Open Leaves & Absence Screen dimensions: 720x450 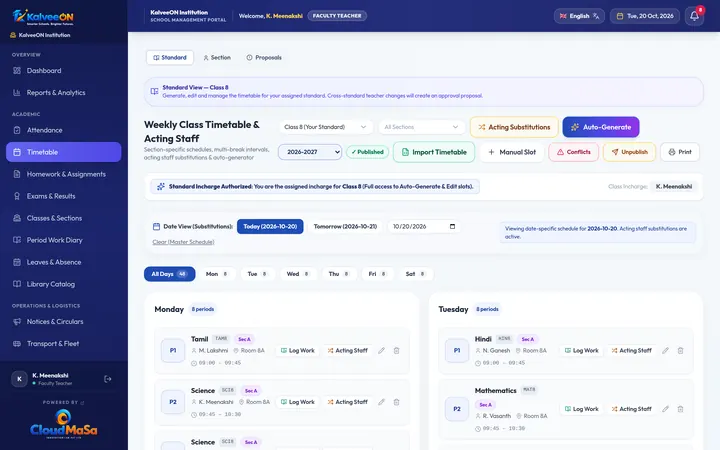(x=63, y=262)
